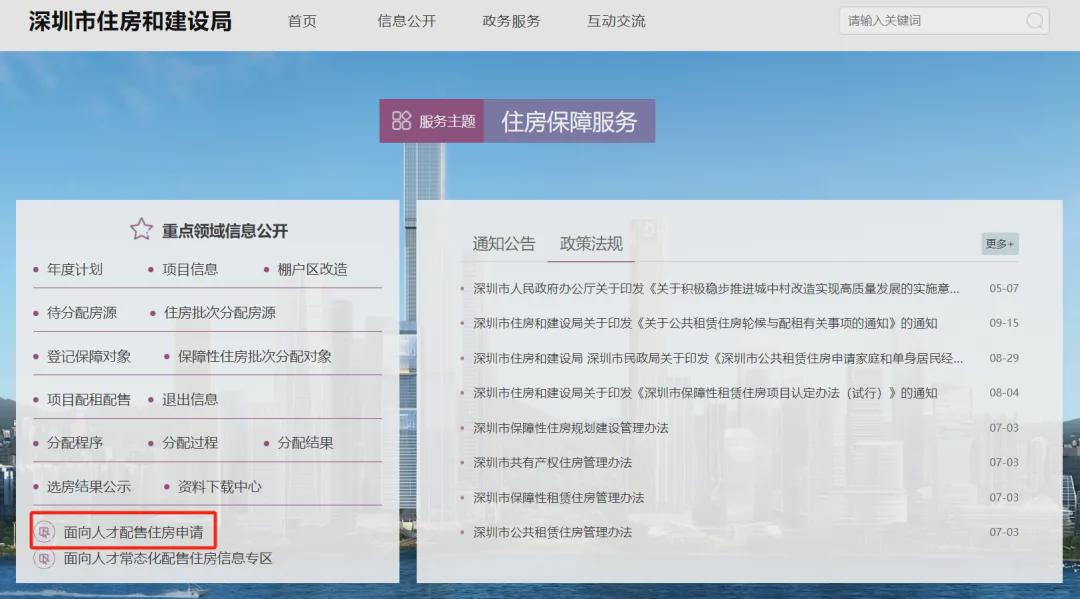Viewport: 1080px width, 599px height.
Task: Open the 资料下载中心 link
Action: click(x=219, y=487)
